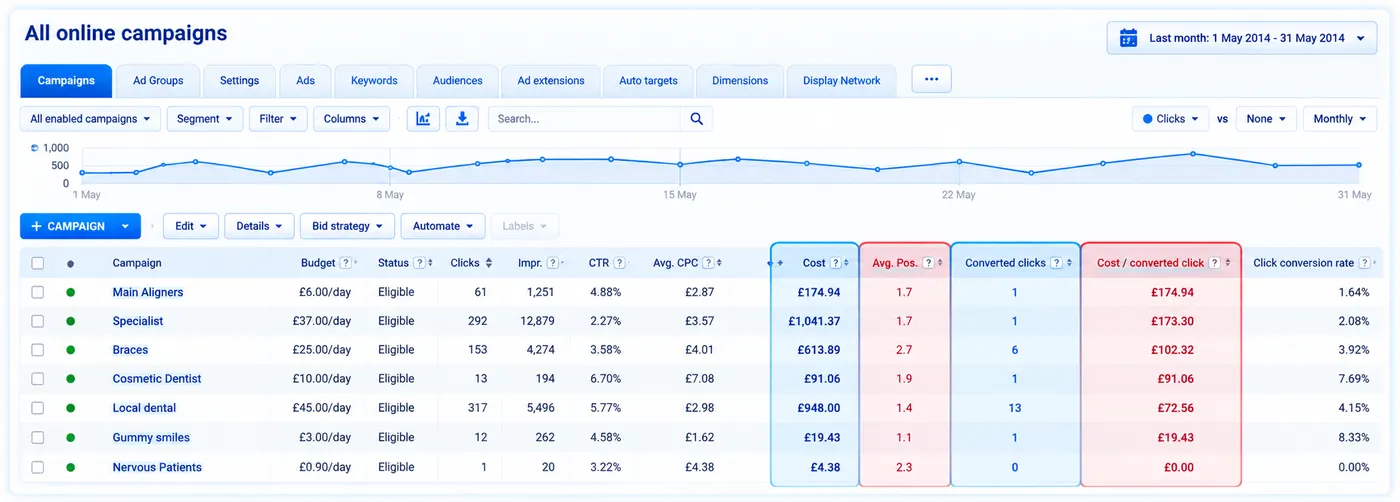Click the download report icon
The image size is (1400, 502).
point(462,119)
